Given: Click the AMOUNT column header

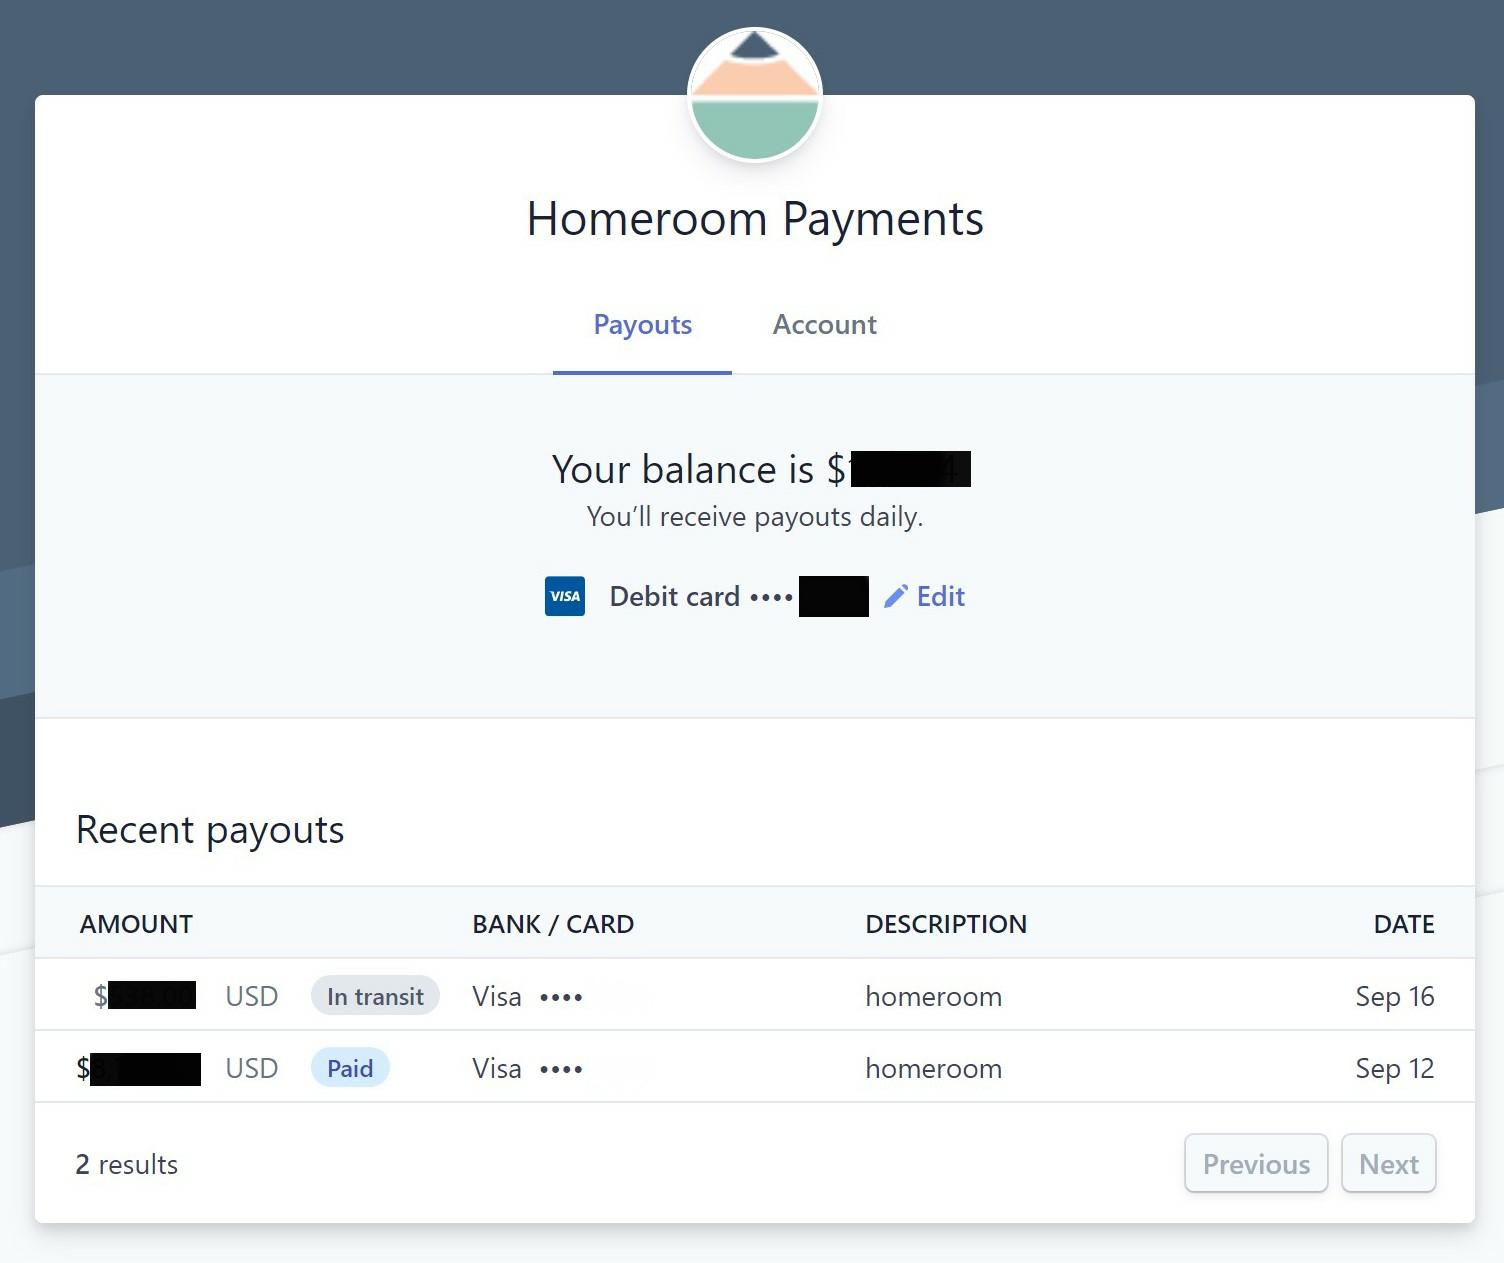Looking at the screenshot, I should 136,923.
